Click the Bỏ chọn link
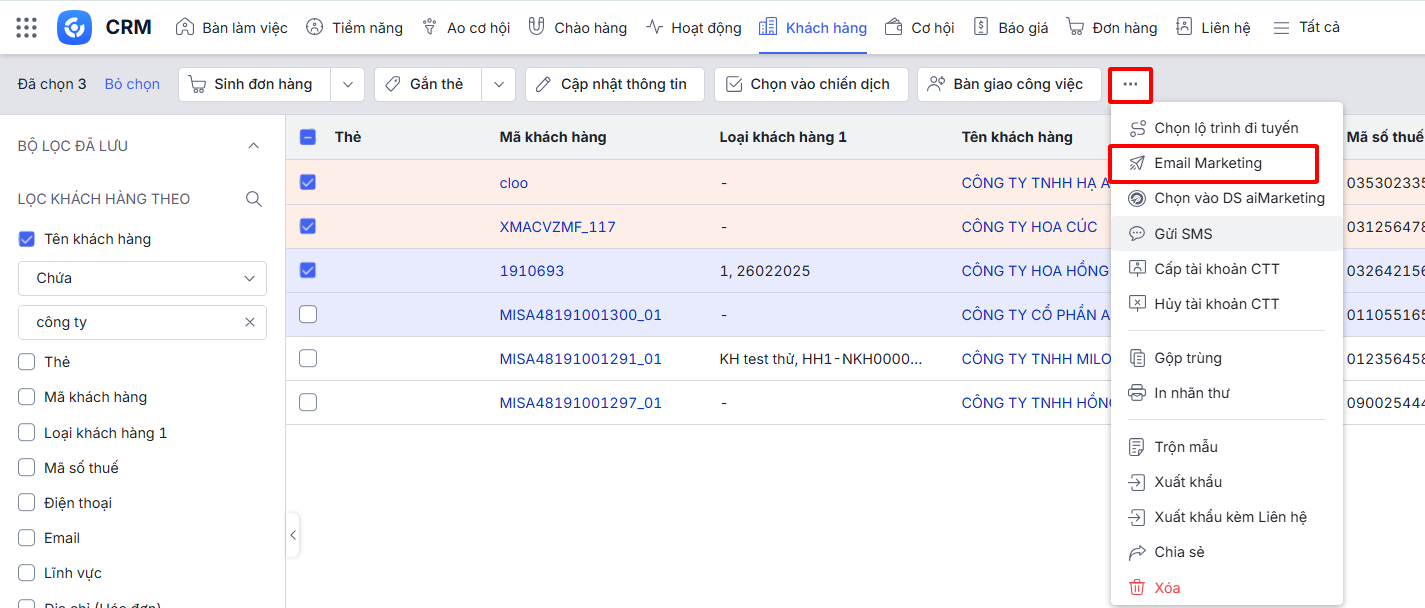Image resolution: width=1425 pixels, height=608 pixels. coord(132,85)
